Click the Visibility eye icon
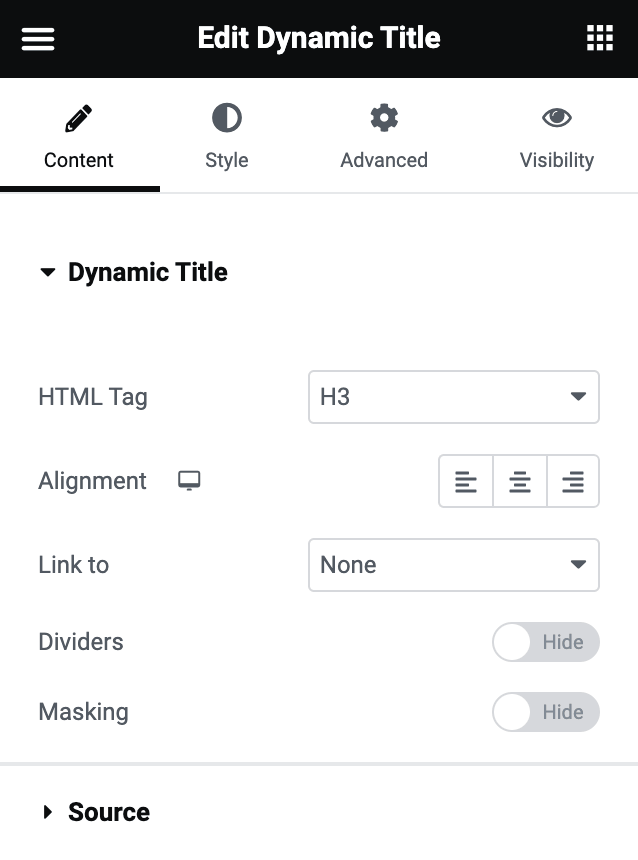Viewport: 638px width, 860px height. [557, 119]
